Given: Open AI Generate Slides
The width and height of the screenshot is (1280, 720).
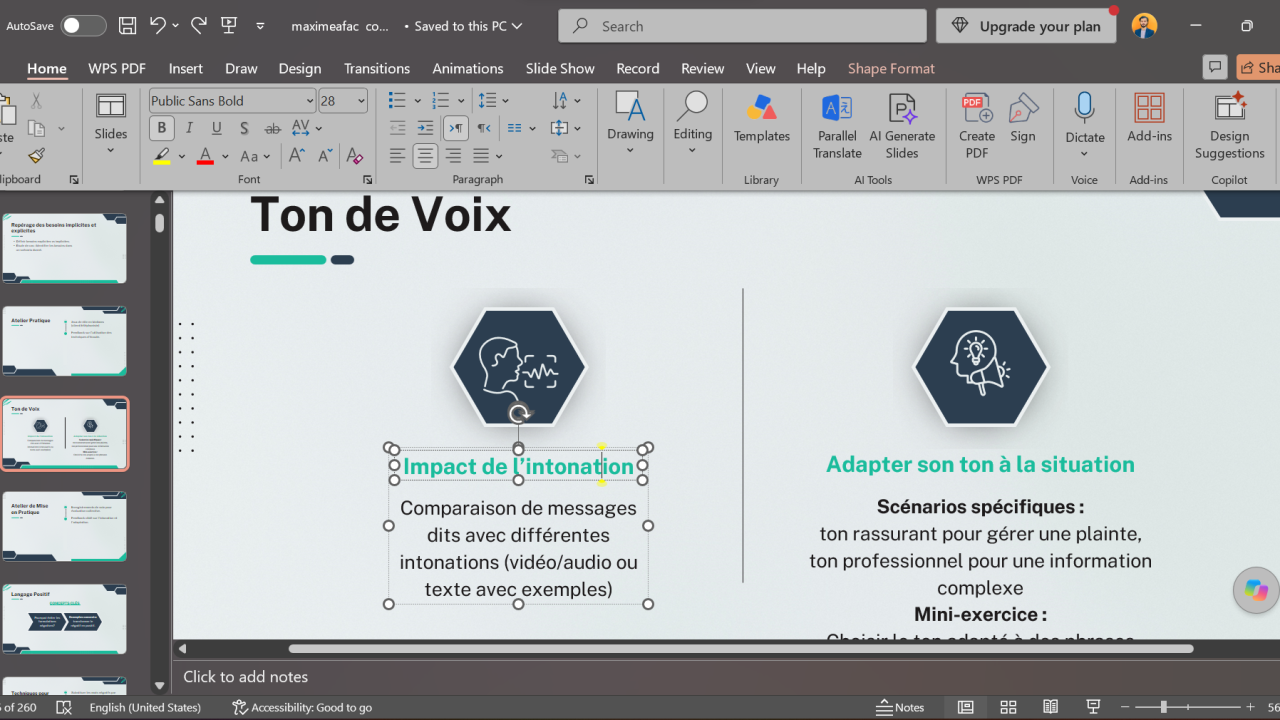Looking at the screenshot, I should tap(902, 126).
